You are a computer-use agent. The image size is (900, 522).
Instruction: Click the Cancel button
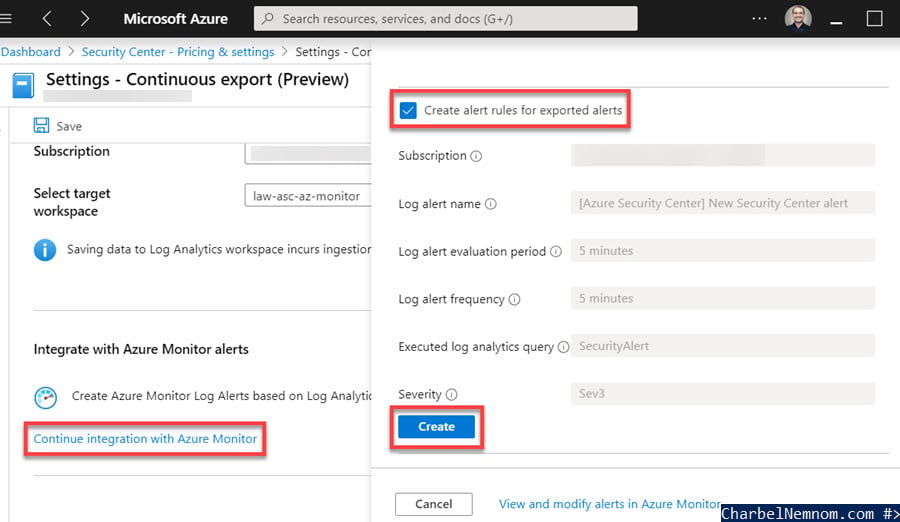click(x=433, y=504)
